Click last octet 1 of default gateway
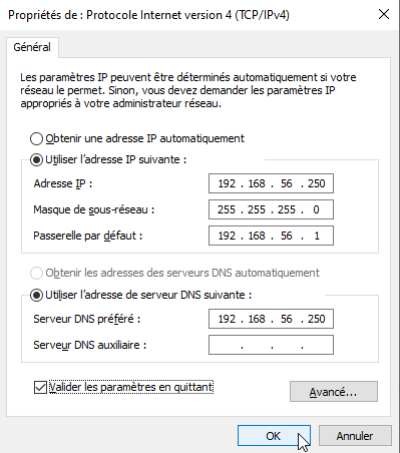This screenshot has width=400, height=453. [x=317, y=236]
